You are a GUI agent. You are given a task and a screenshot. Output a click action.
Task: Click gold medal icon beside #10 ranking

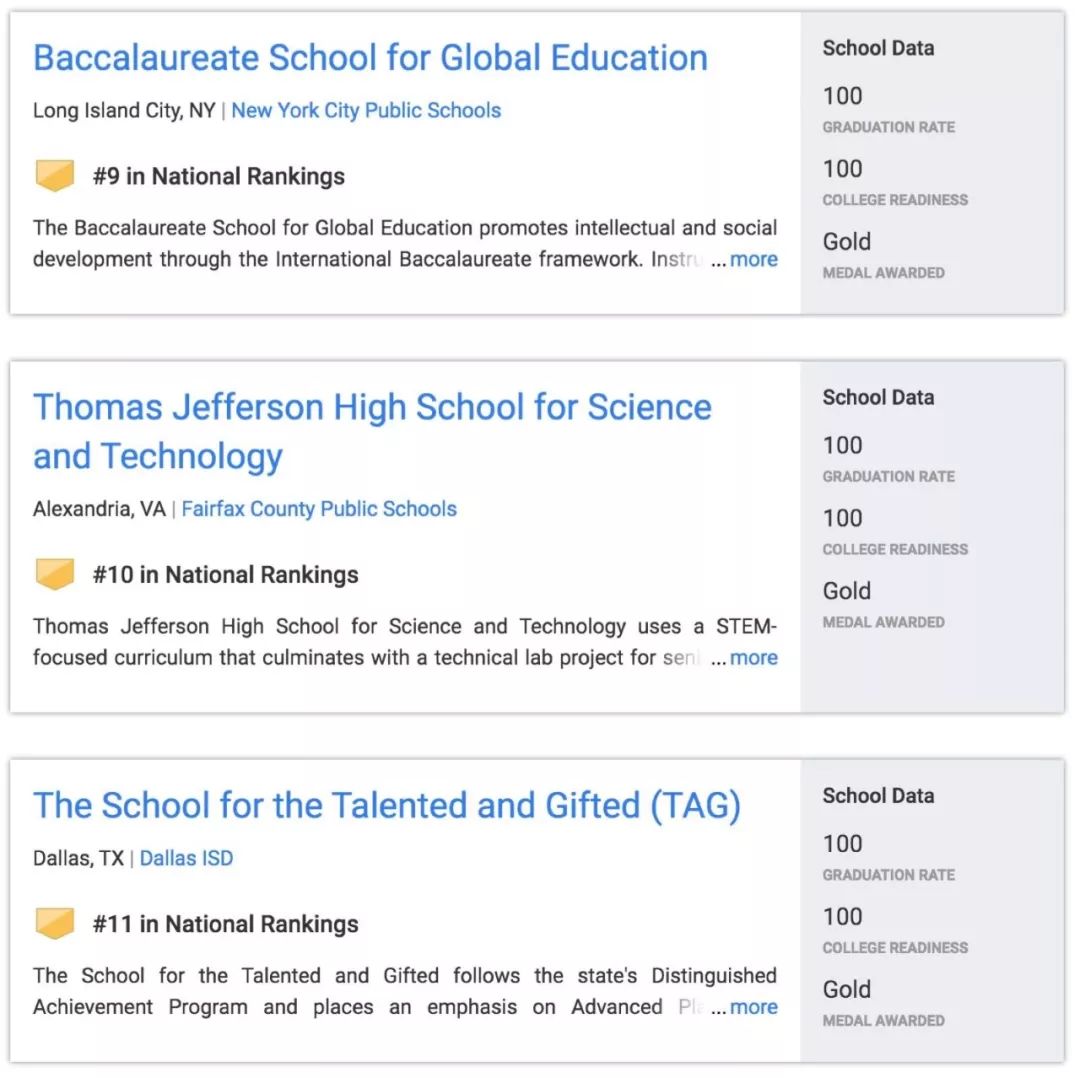55,575
